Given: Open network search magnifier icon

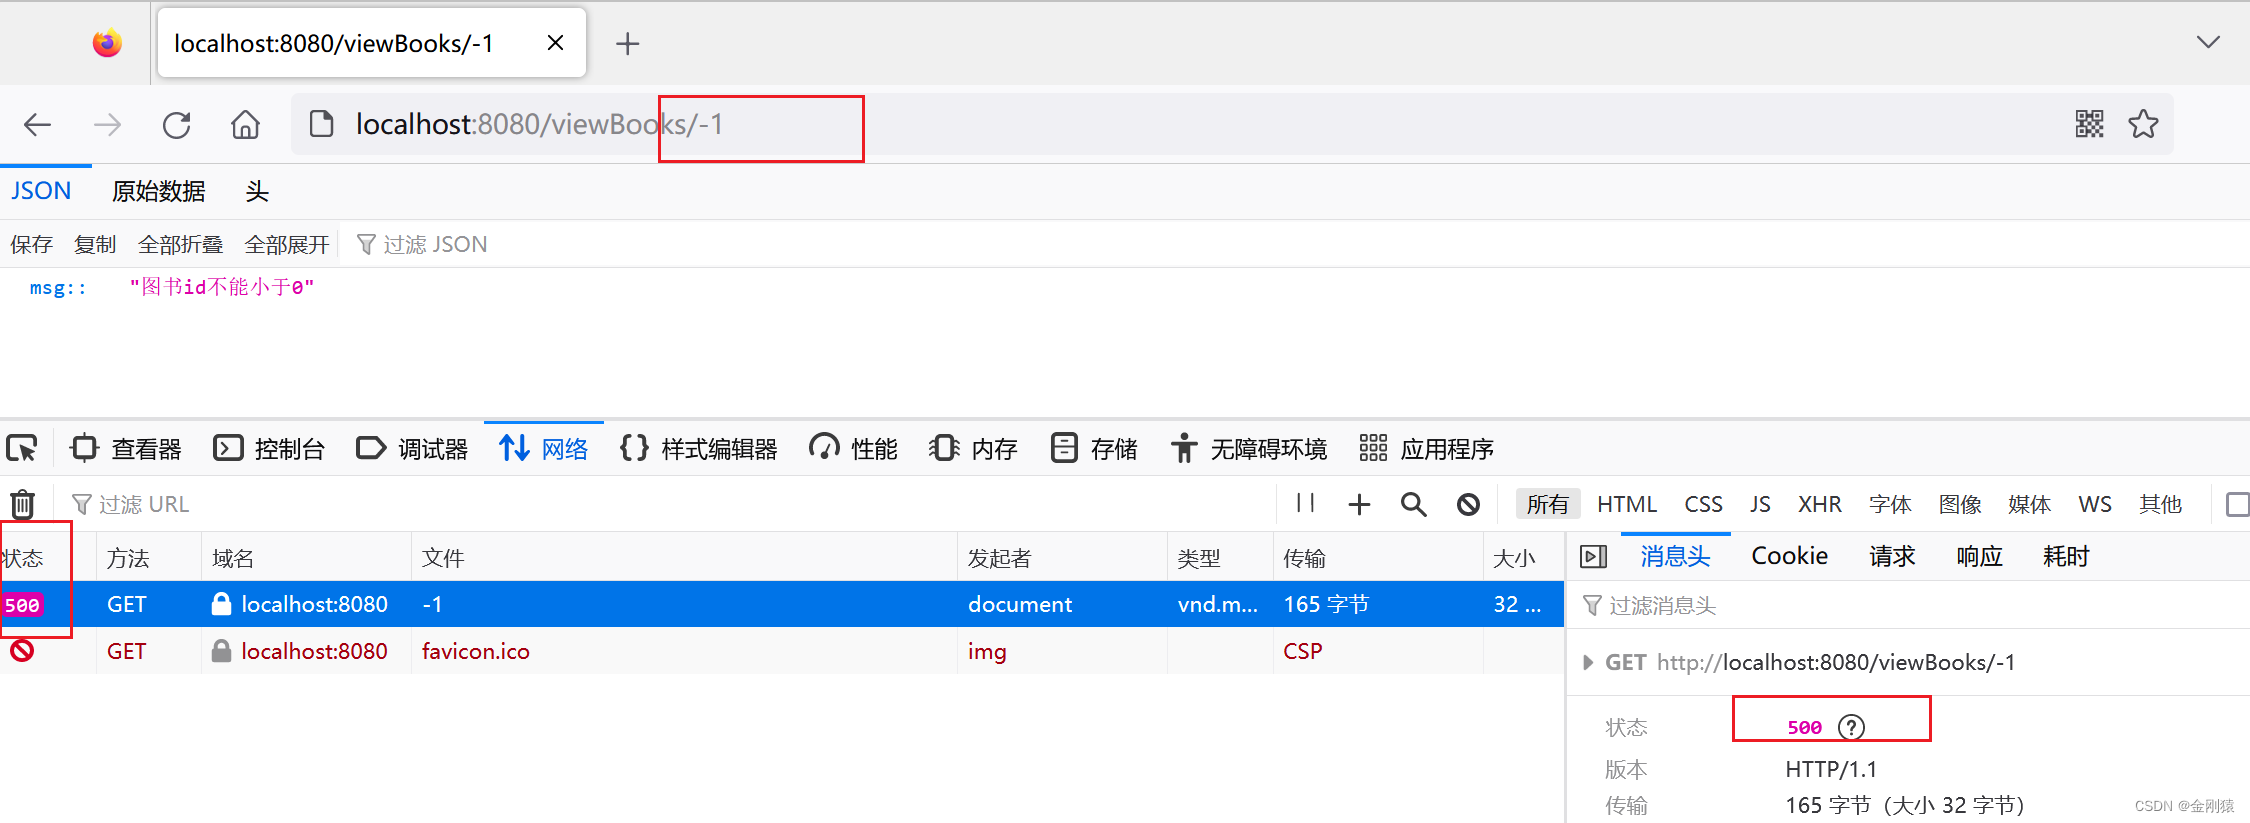Looking at the screenshot, I should (1413, 504).
